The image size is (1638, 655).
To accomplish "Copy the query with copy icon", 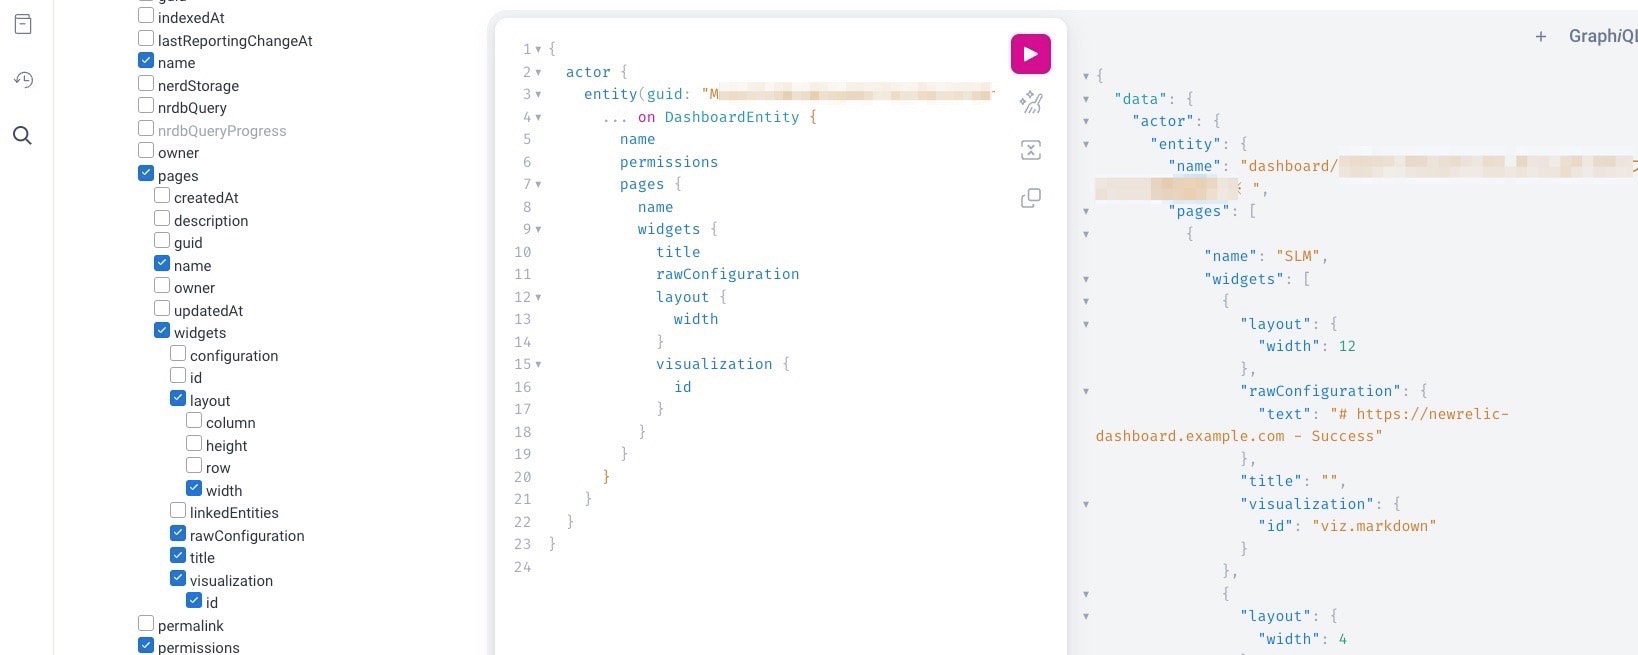I will pyautogui.click(x=1031, y=198).
